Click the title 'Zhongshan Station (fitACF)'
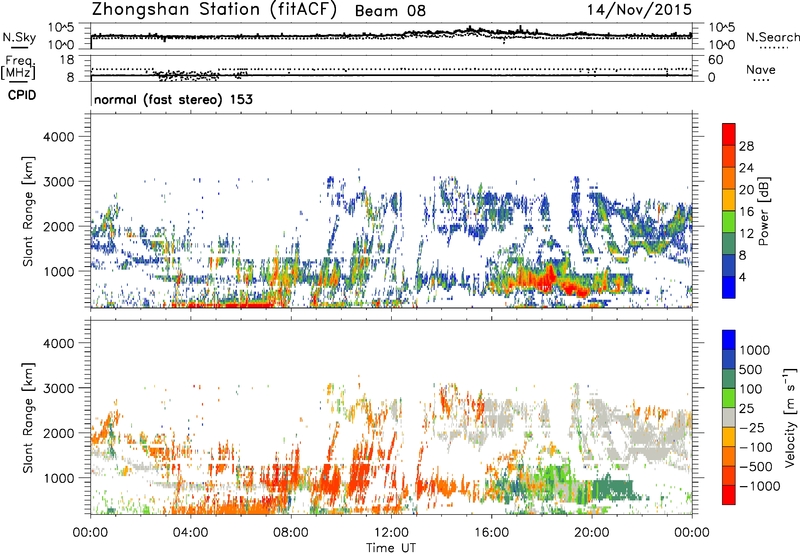This screenshot has height=554, width=800. click(214, 10)
